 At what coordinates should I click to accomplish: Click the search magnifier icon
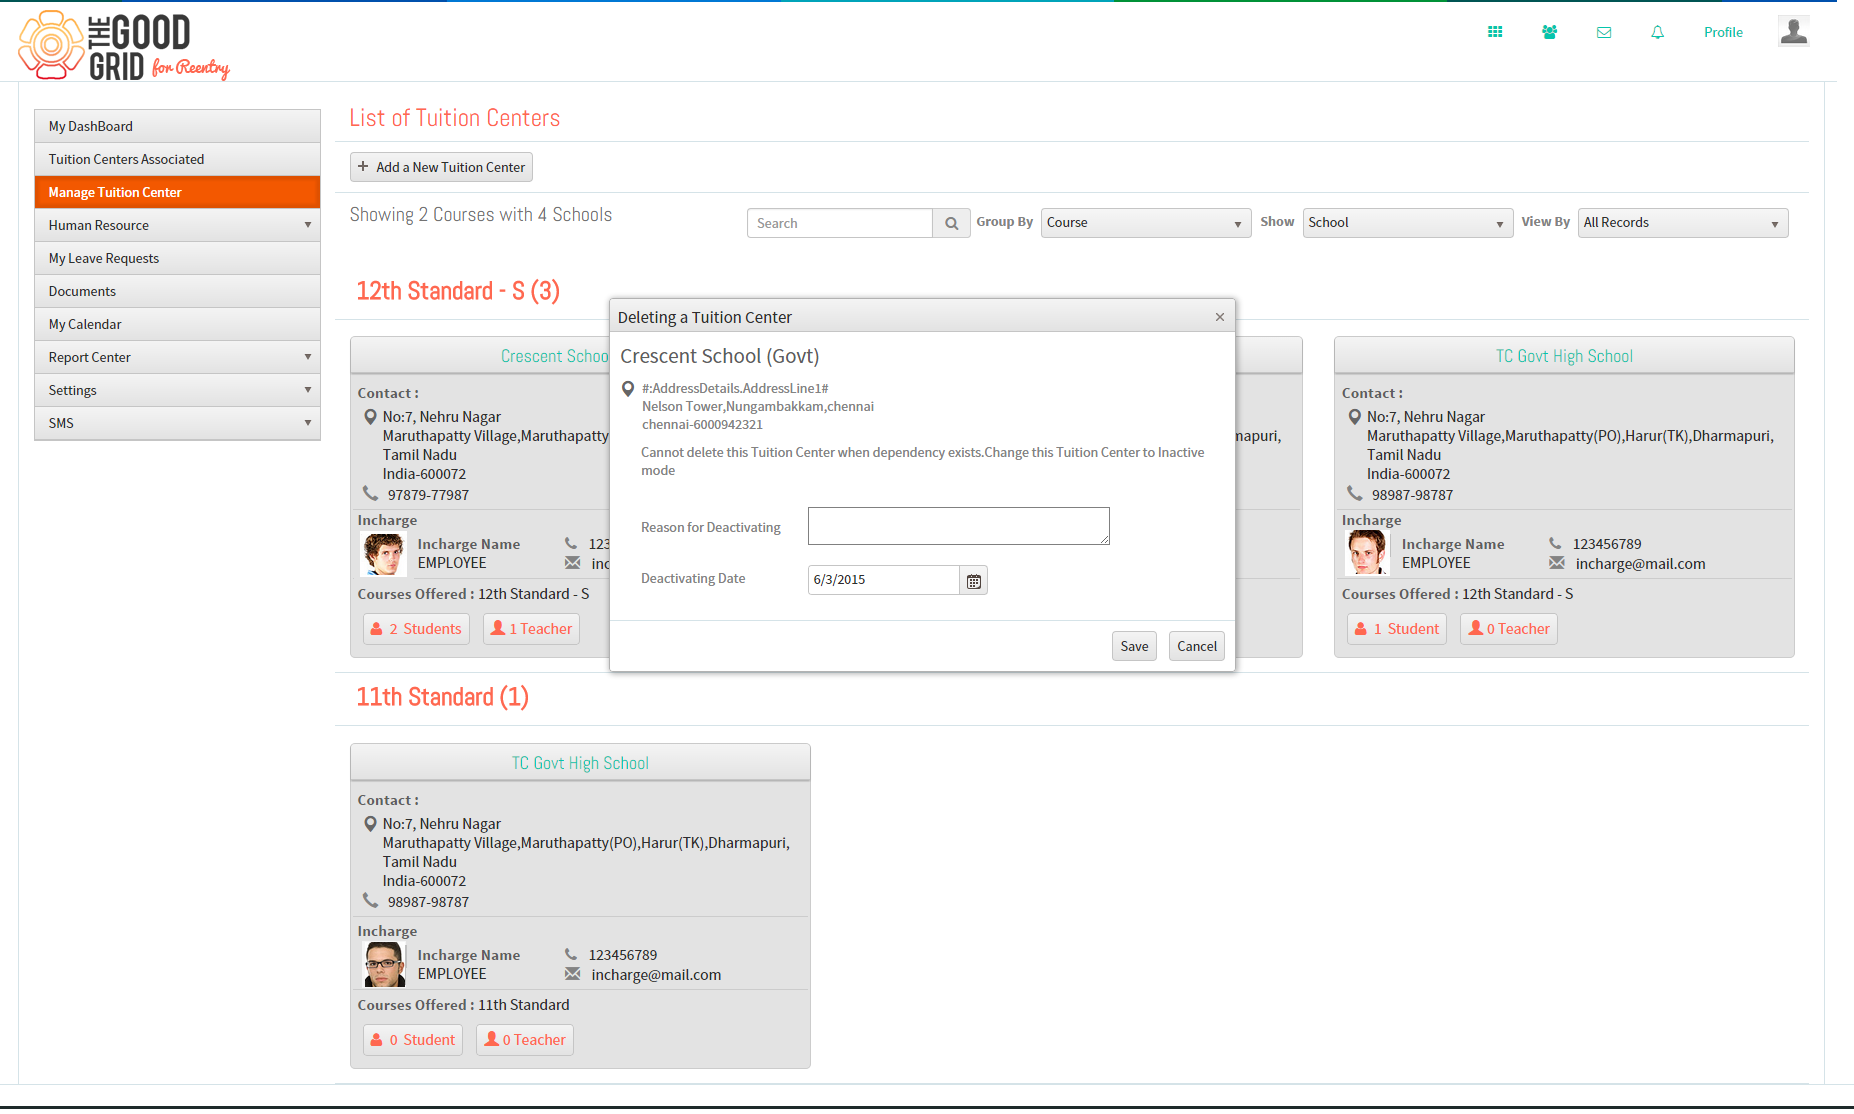(x=951, y=223)
